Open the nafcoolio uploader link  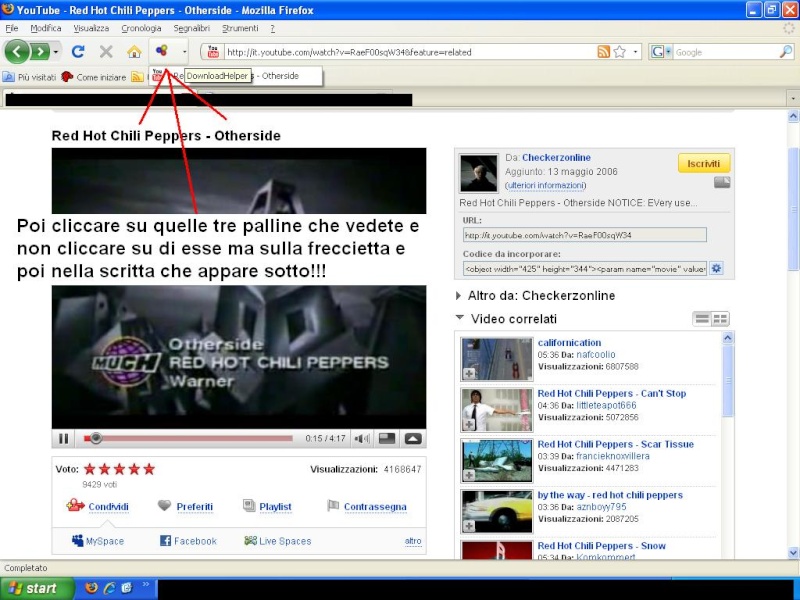point(595,354)
